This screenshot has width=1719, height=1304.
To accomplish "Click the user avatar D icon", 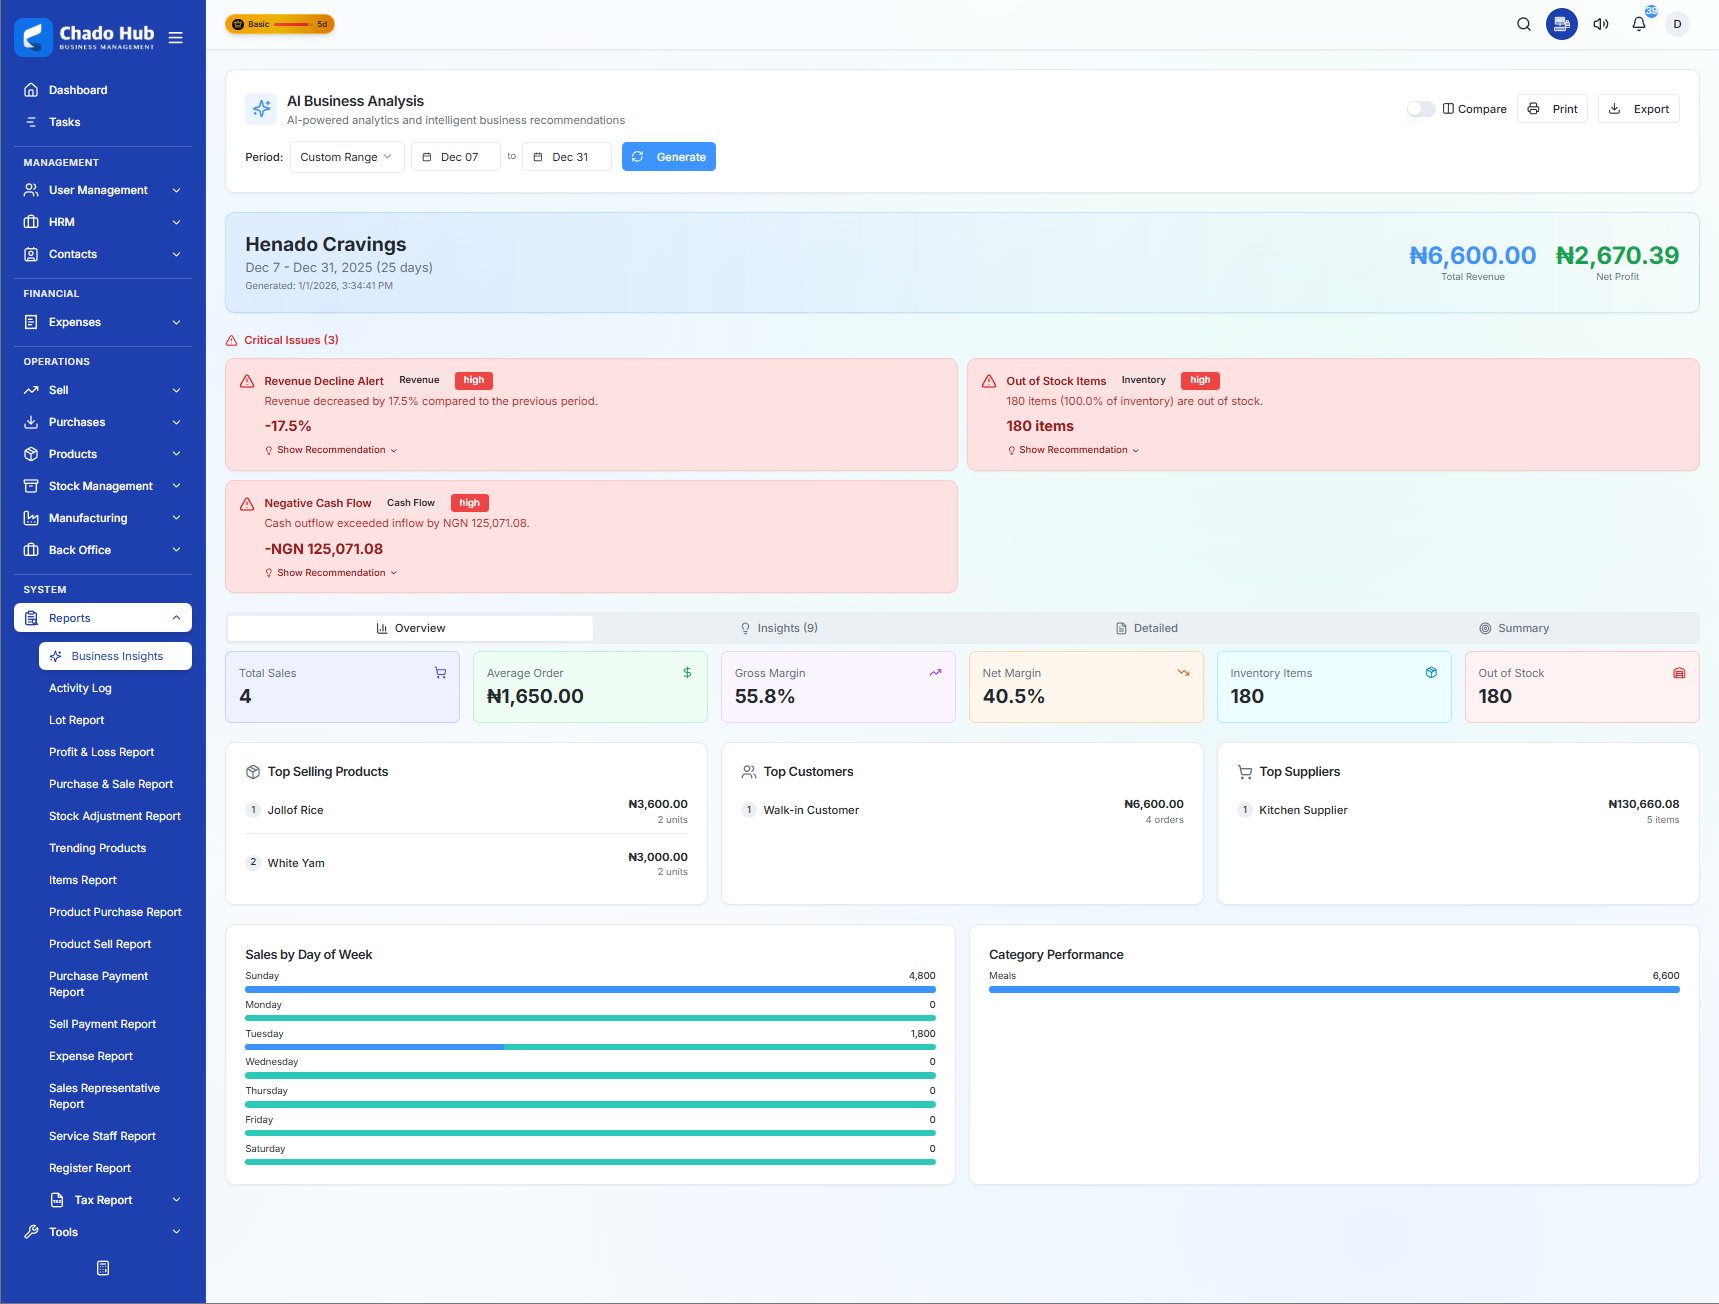I will (1677, 24).
